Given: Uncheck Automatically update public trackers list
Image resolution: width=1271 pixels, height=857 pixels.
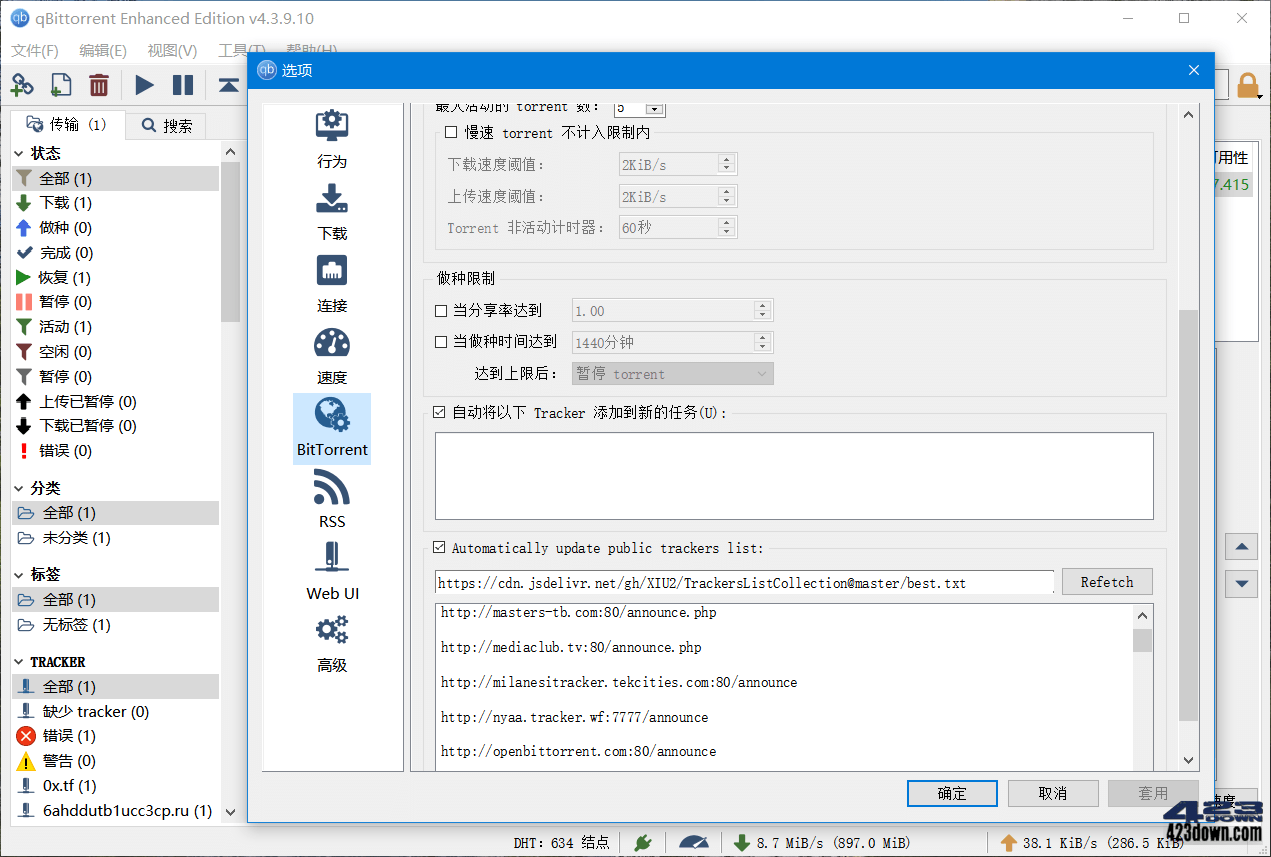Looking at the screenshot, I should point(439,547).
